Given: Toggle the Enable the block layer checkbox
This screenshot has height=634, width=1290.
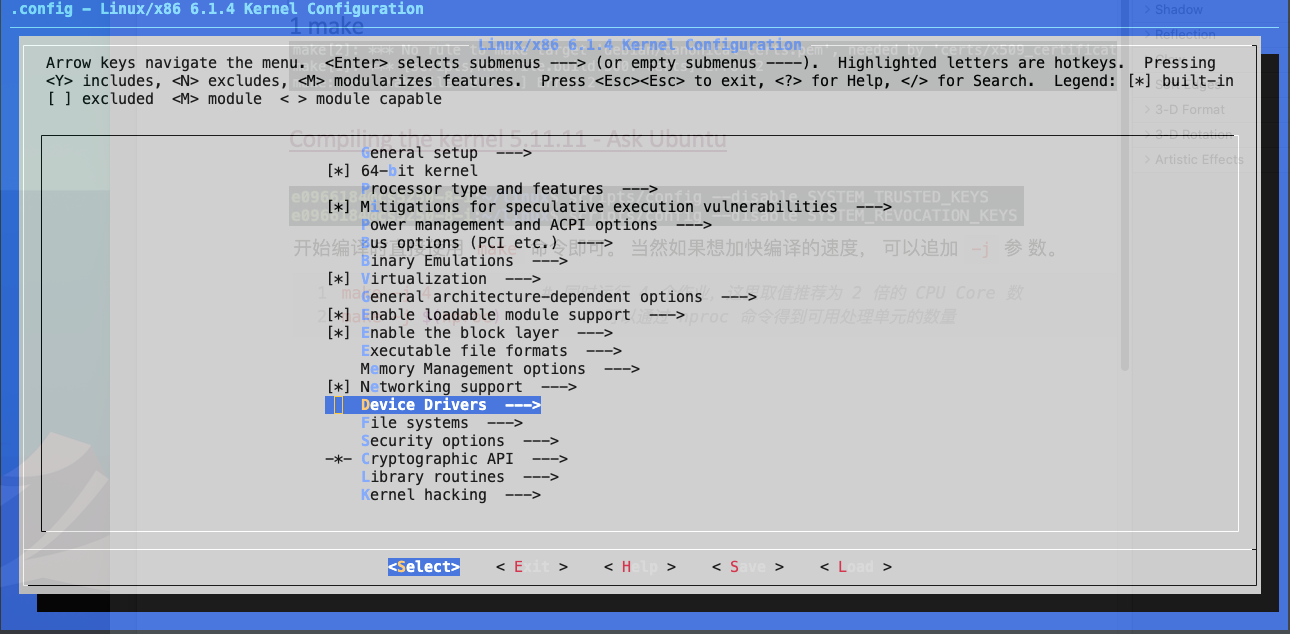Looking at the screenshot, I should click(x=338, y=333).
